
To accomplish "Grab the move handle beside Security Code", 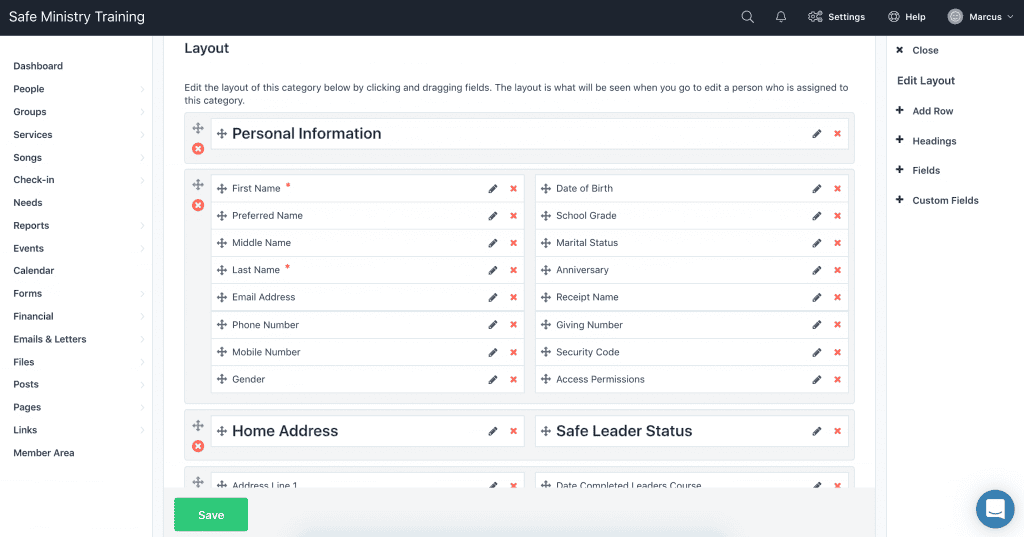I will 546,352.
